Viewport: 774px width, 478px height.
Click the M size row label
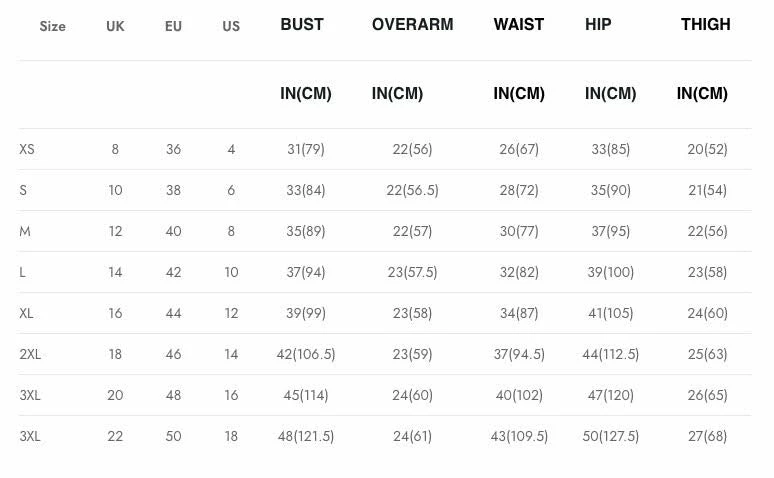(25, 232)
